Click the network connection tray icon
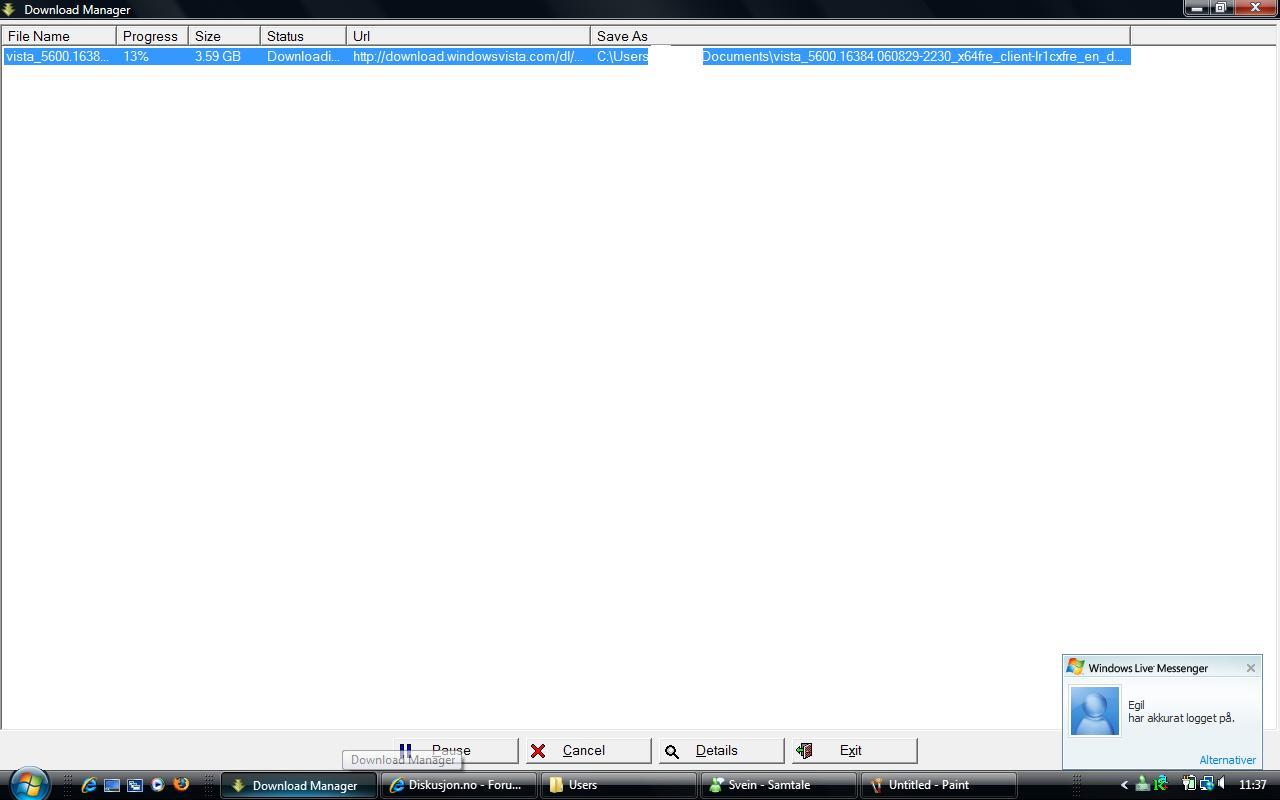This screenshot has height=800, width=1280. click(1206, 785)
